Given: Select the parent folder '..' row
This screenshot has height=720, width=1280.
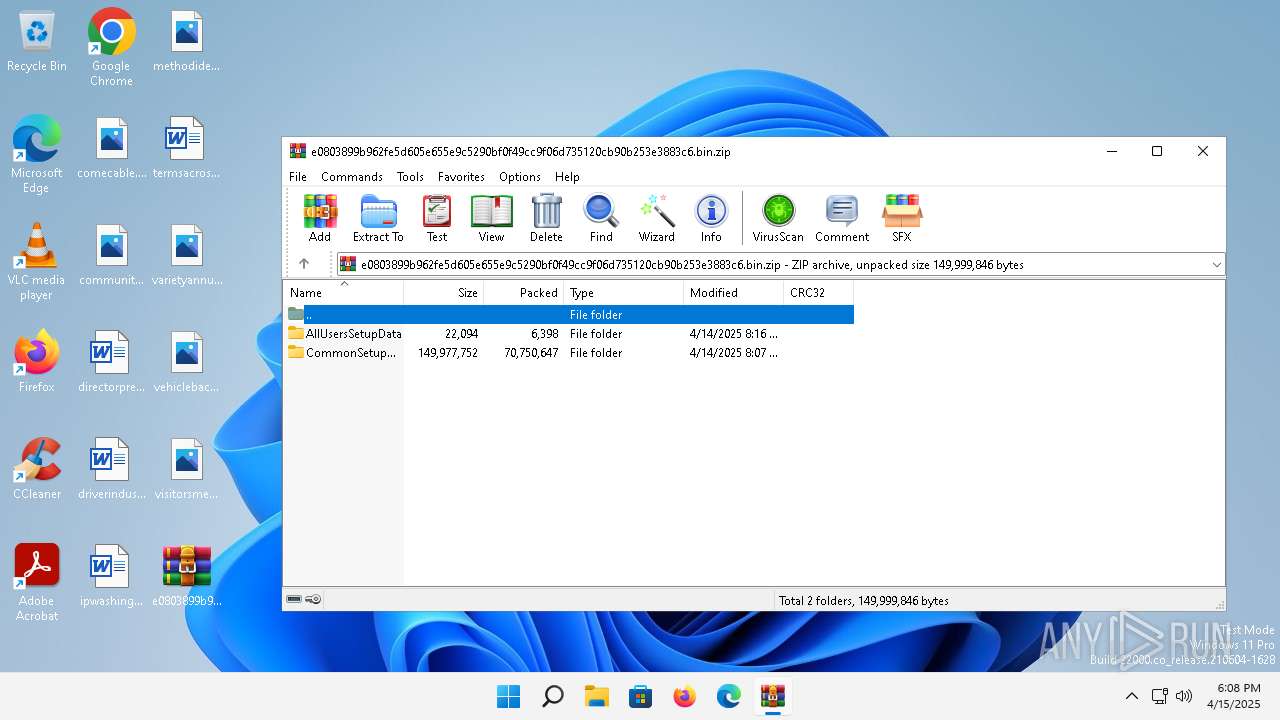Looking at the screenshot, I should (x=570, y=314).
